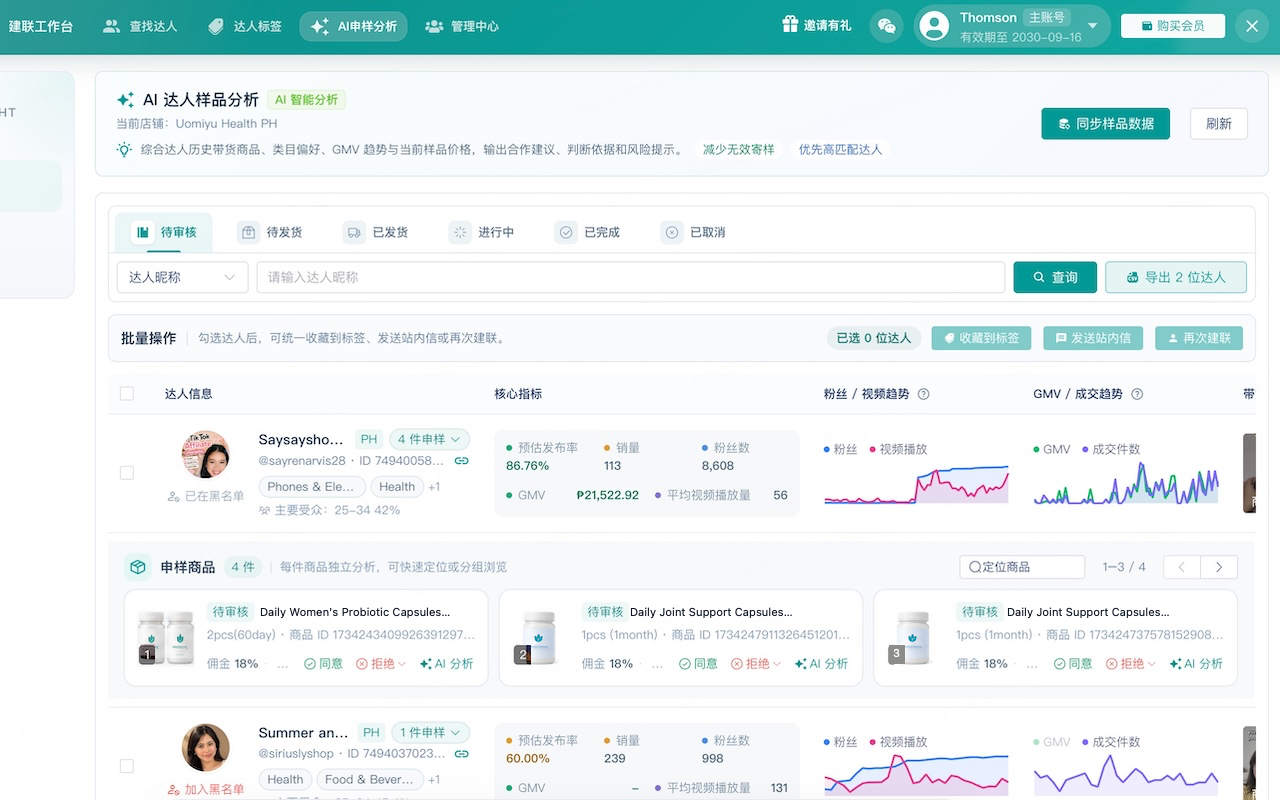The width and height of the screenshot is (1280, 800).
Task: Open the WeChat contact icon
Action: [886, 26]
